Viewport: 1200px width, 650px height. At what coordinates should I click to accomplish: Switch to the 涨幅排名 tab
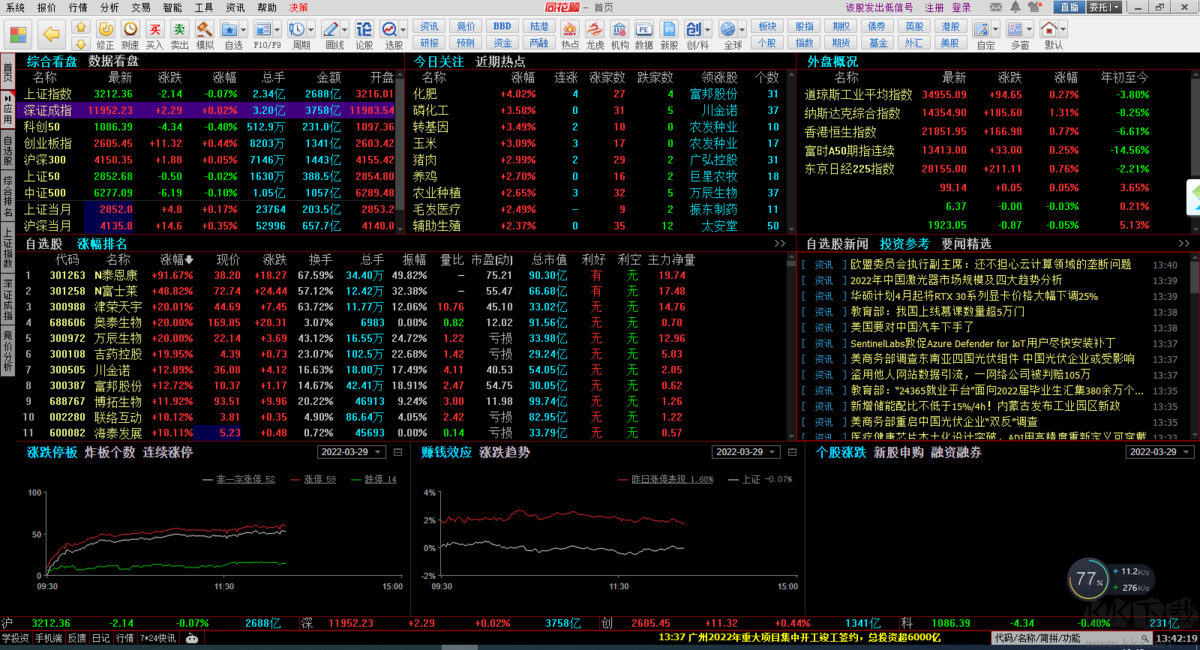(103, 244)
